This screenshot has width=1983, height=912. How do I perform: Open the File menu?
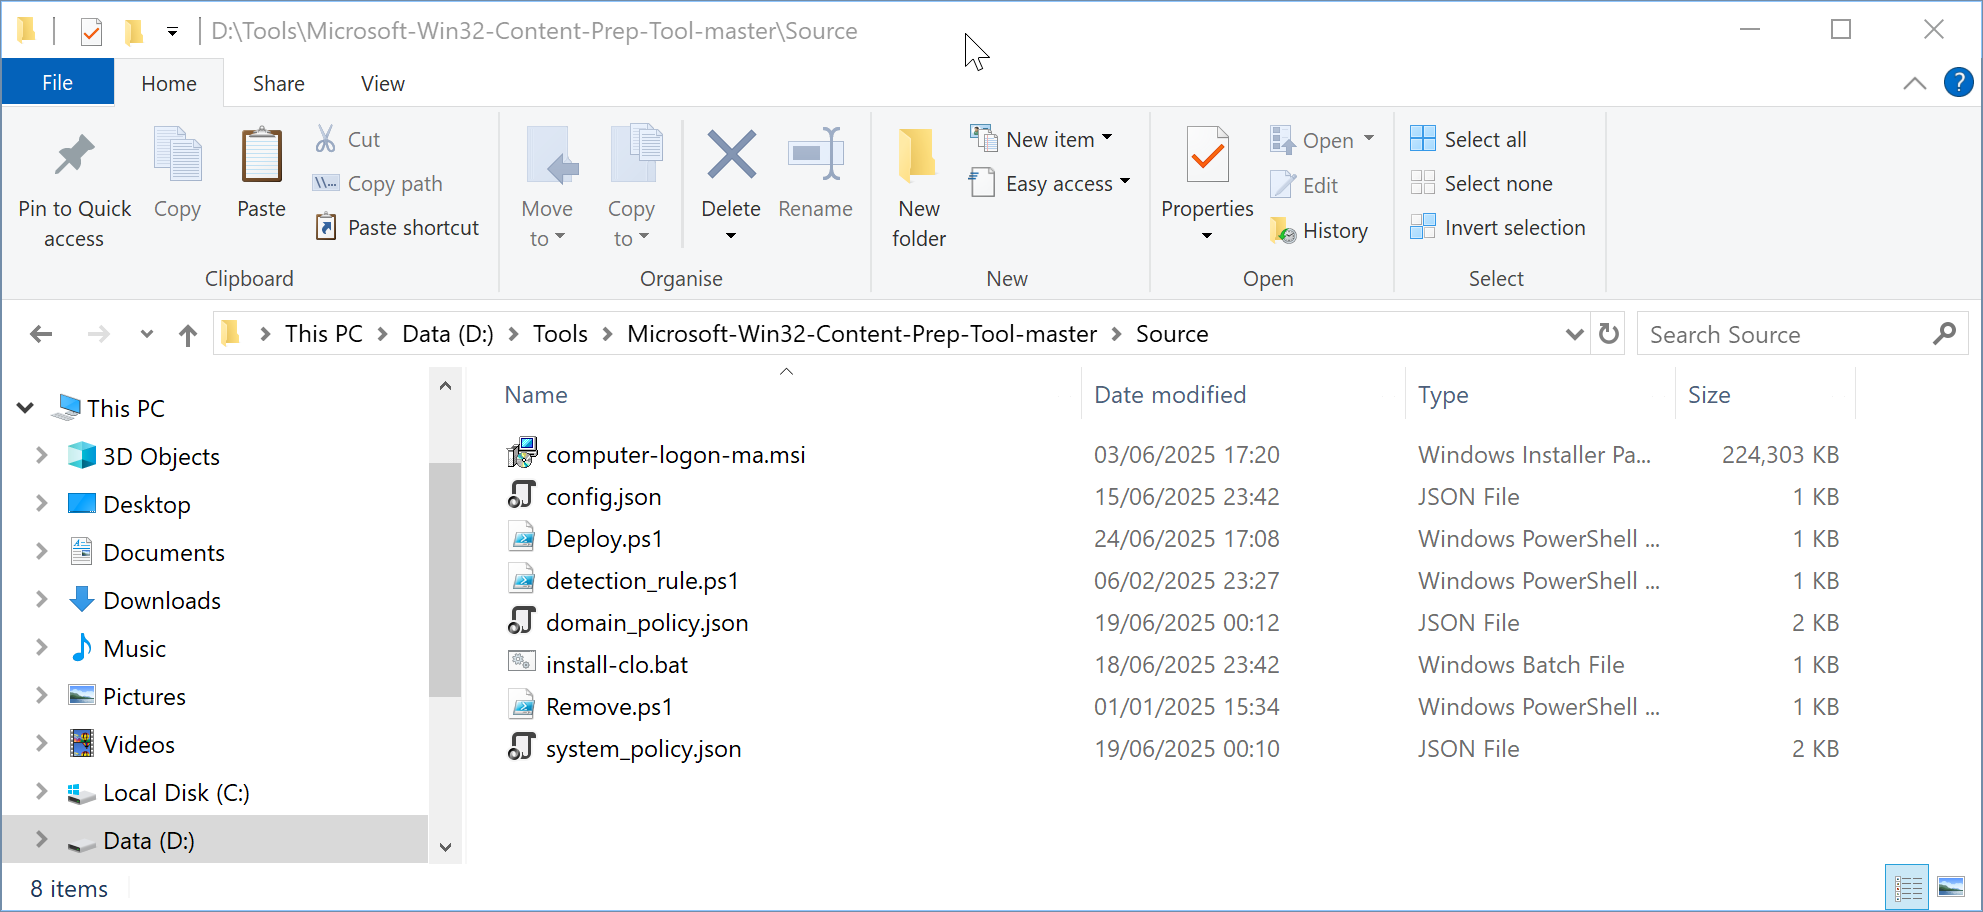[57, 82]
